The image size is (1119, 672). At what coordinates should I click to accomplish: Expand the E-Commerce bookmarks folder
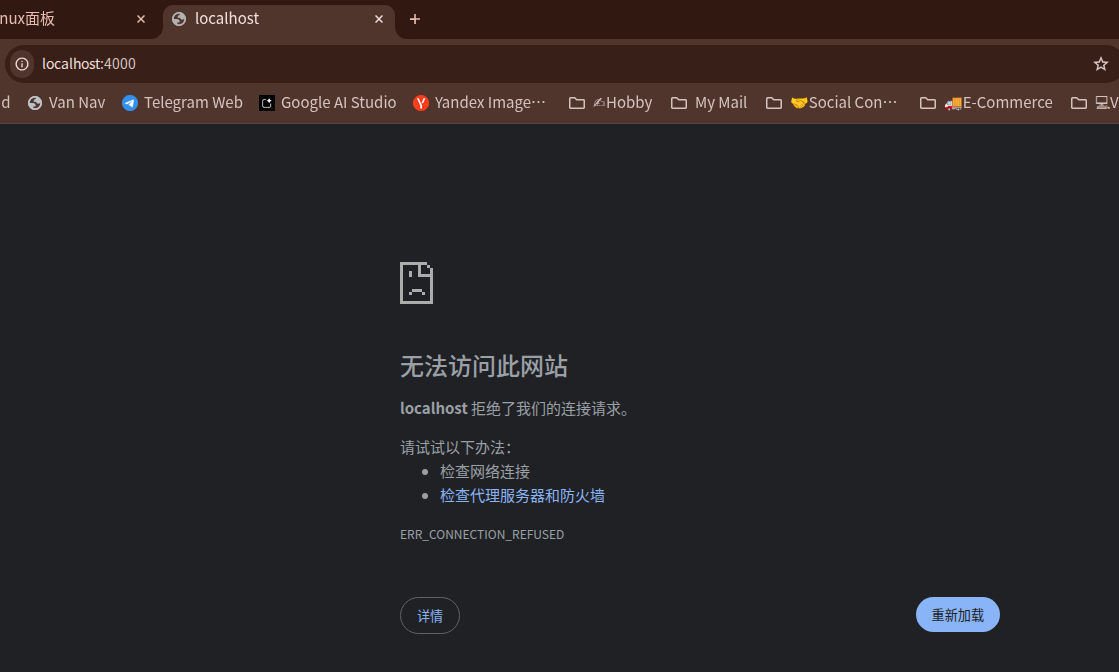point(986,102)
